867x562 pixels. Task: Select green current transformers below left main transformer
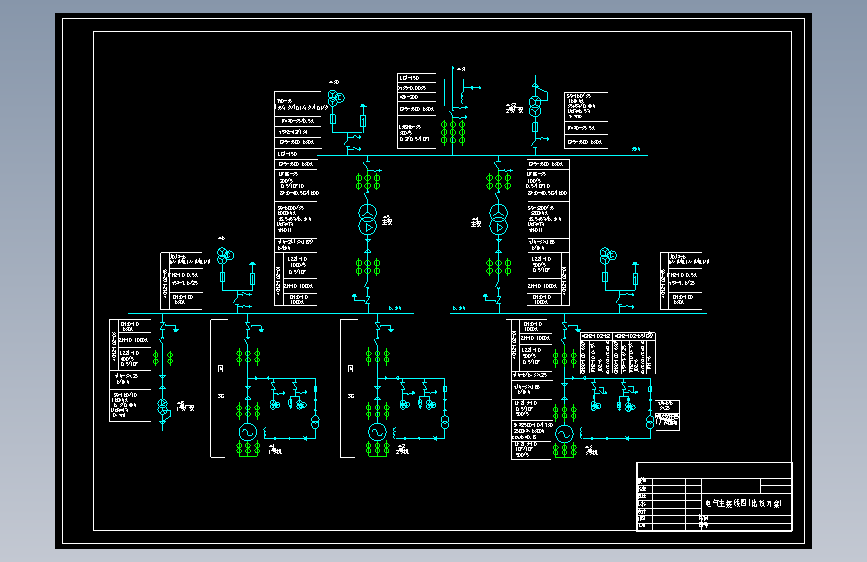pyautogui.click(x=368, y=267)
